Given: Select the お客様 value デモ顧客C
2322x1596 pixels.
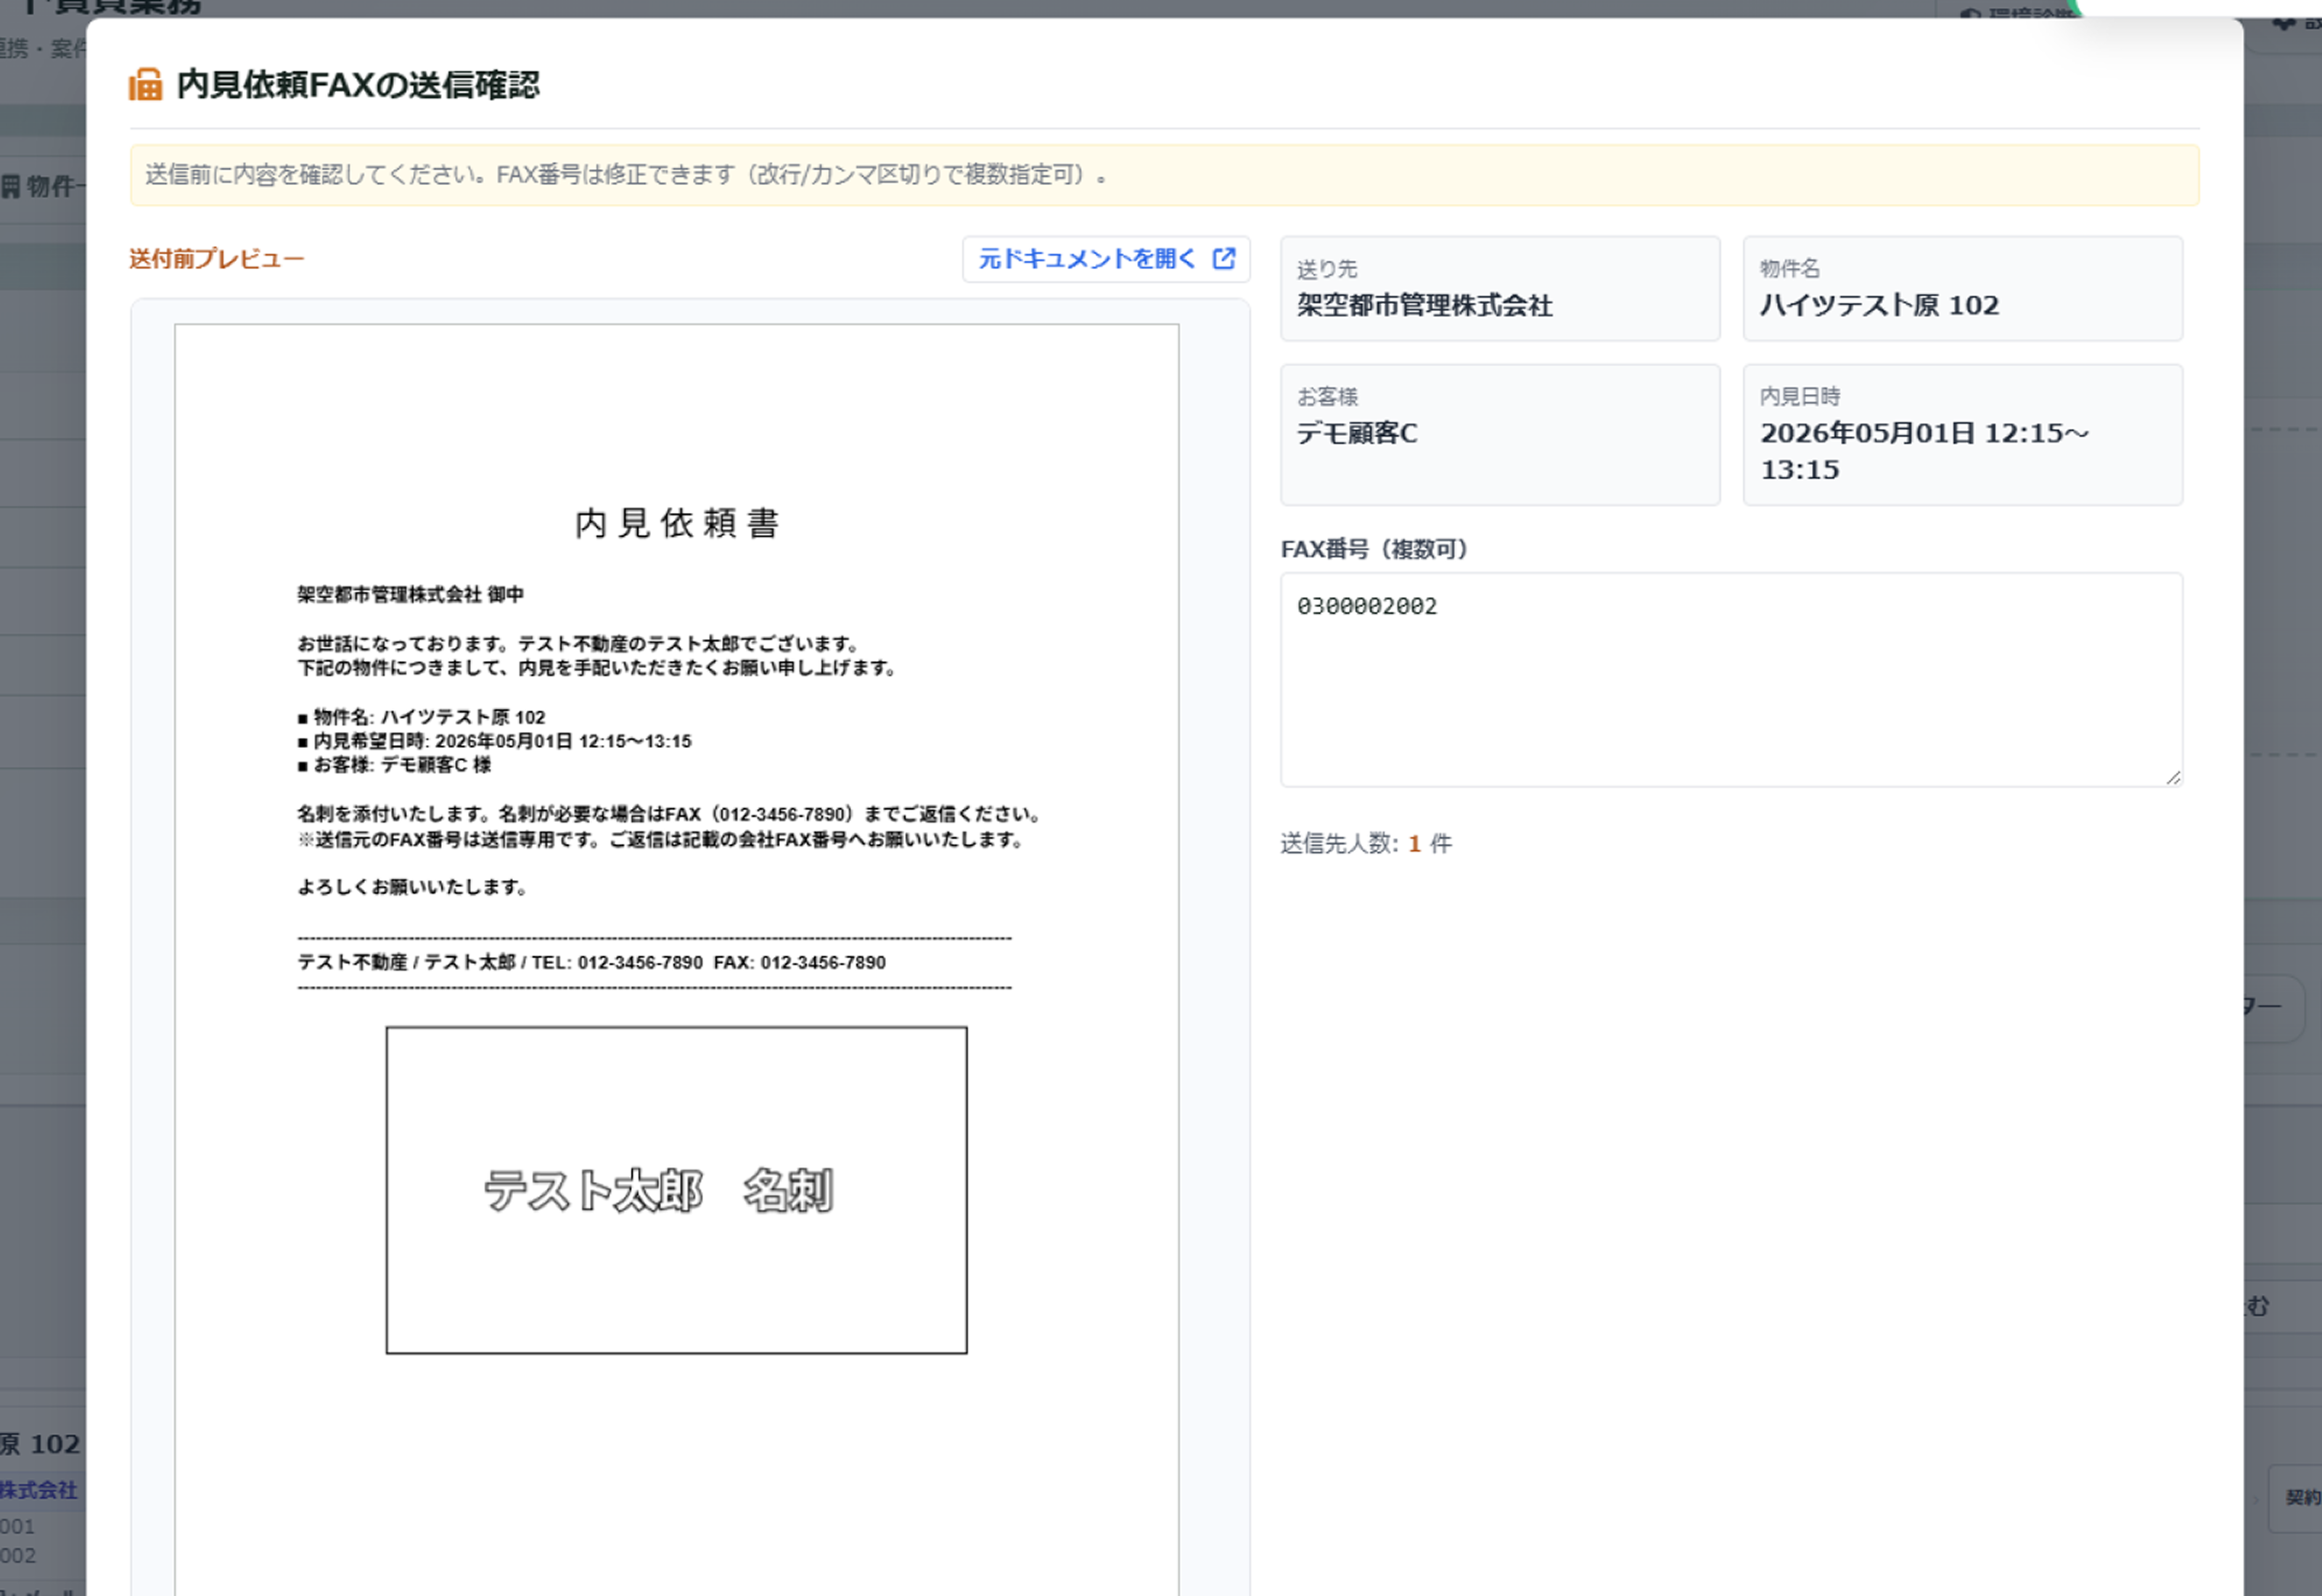Looking at the screenshot, I should click(1357, 434).
